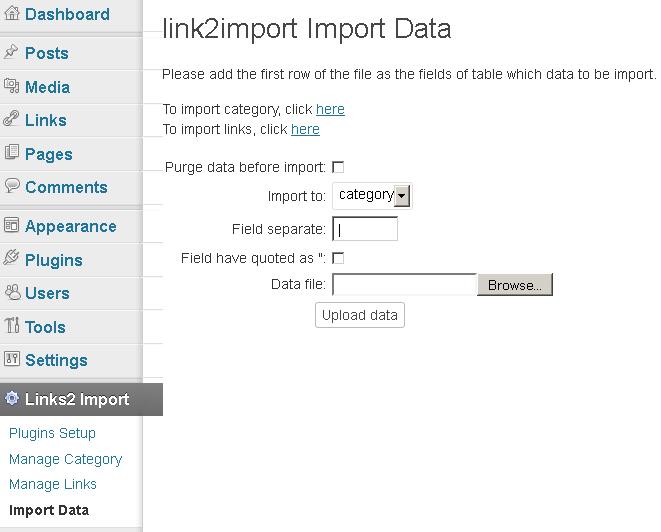This screenshot has height=532, width=661.
Task: Go to Manage Category submenu
Action: tap(65, 459)
